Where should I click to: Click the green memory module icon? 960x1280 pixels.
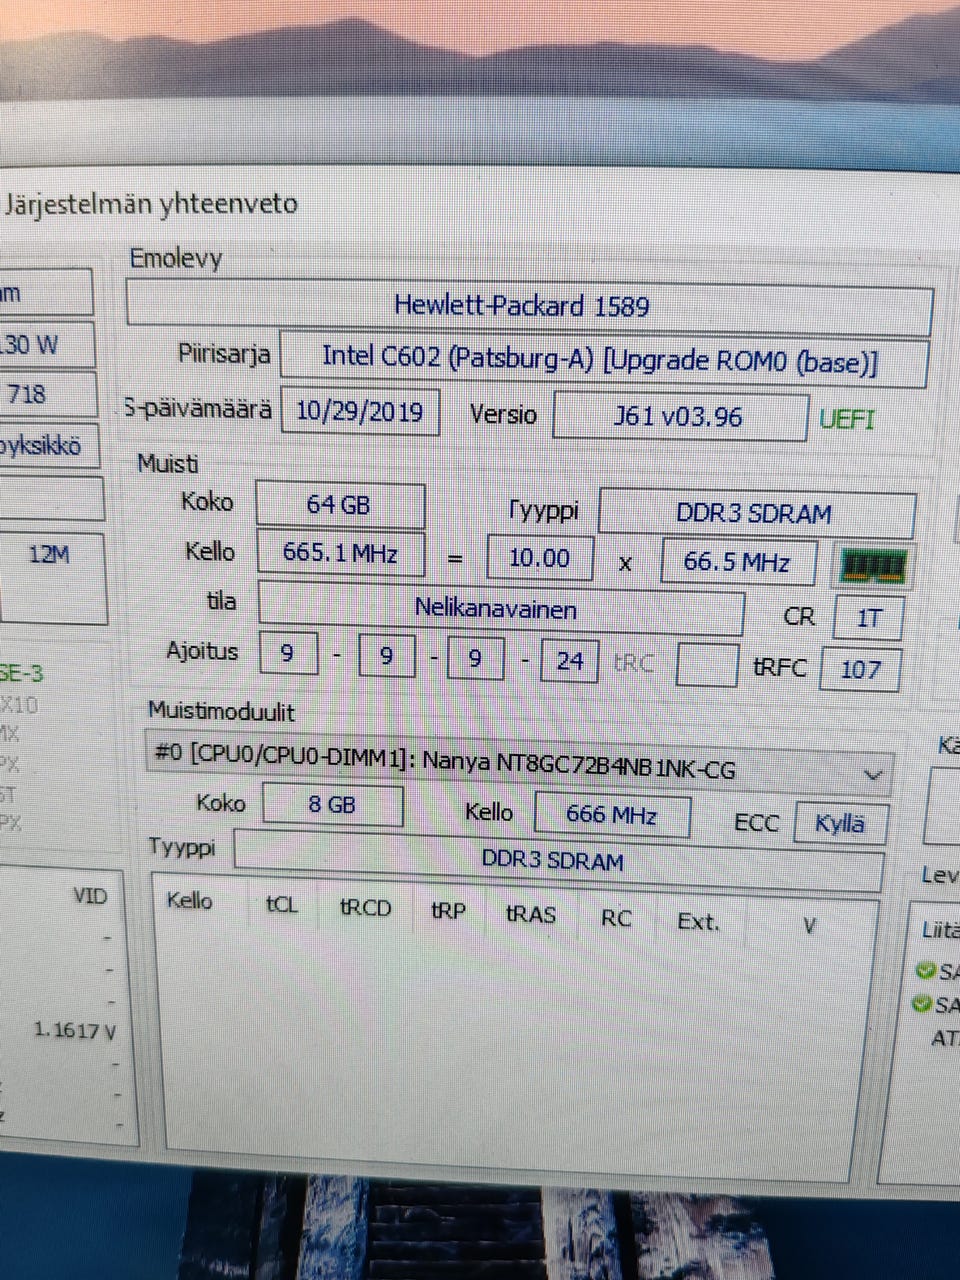(873, 567)
